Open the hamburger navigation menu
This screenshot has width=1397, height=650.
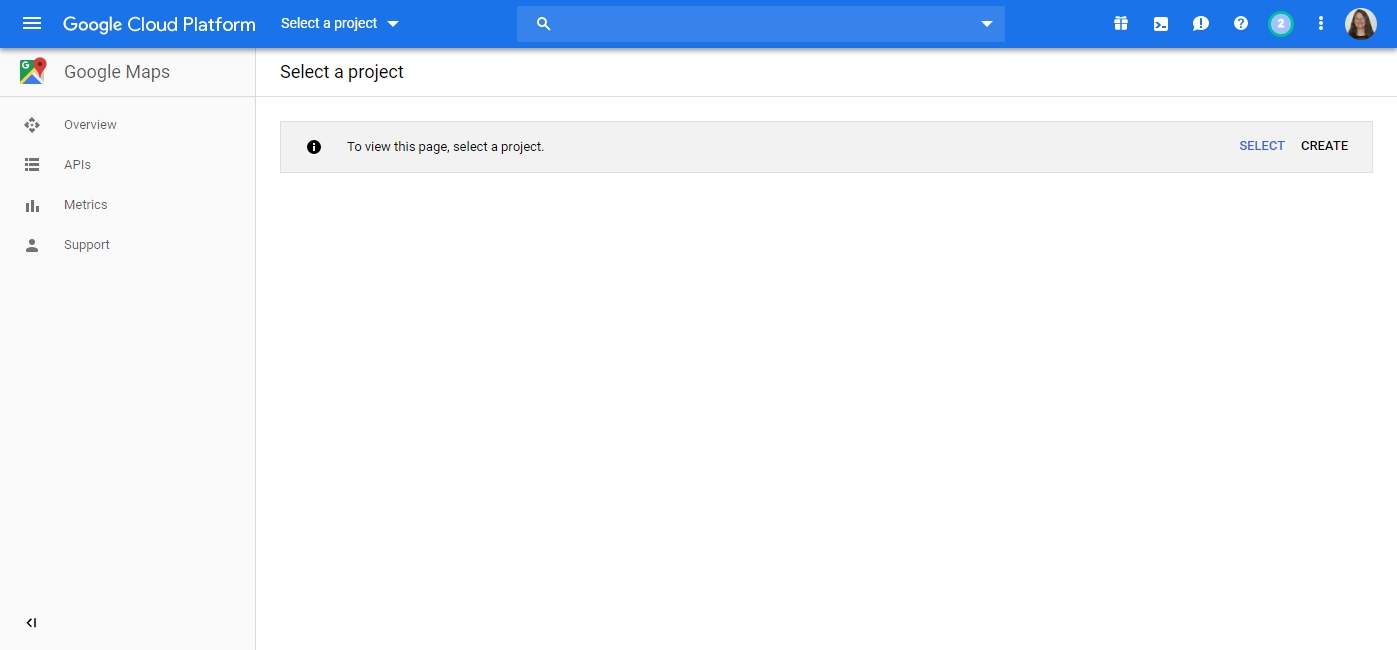[x=32, y=24]
